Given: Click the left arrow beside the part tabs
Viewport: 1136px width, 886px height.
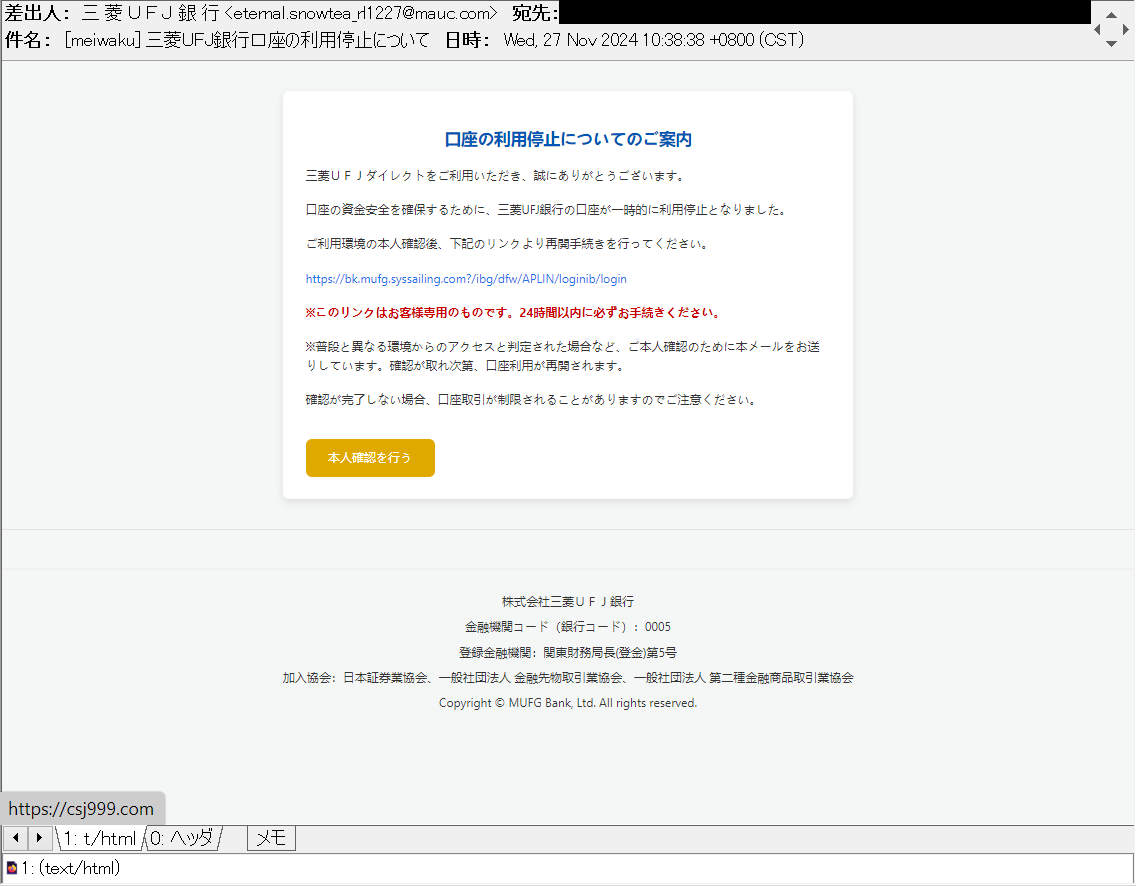Looking at the screenshot, I should (x=16, y=838).
